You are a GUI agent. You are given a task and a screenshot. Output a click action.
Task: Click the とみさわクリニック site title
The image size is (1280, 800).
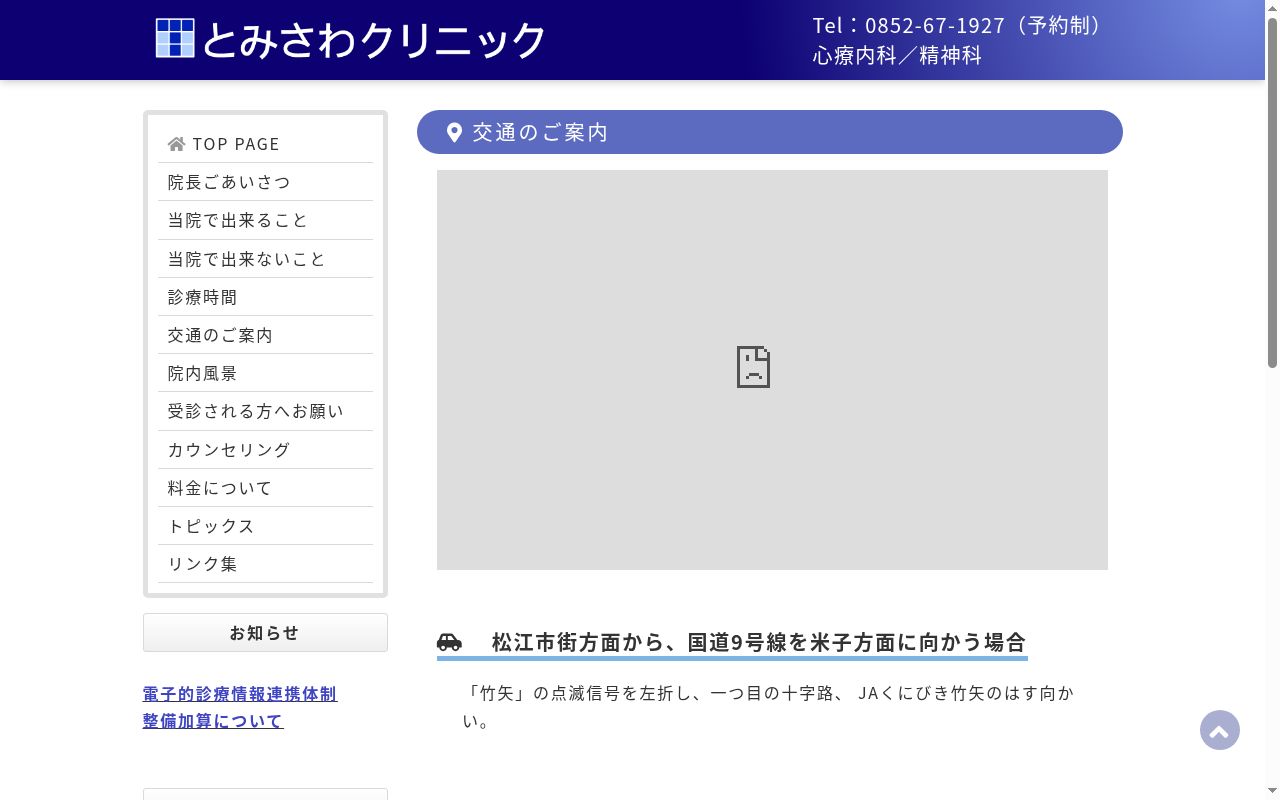point(374,39)
